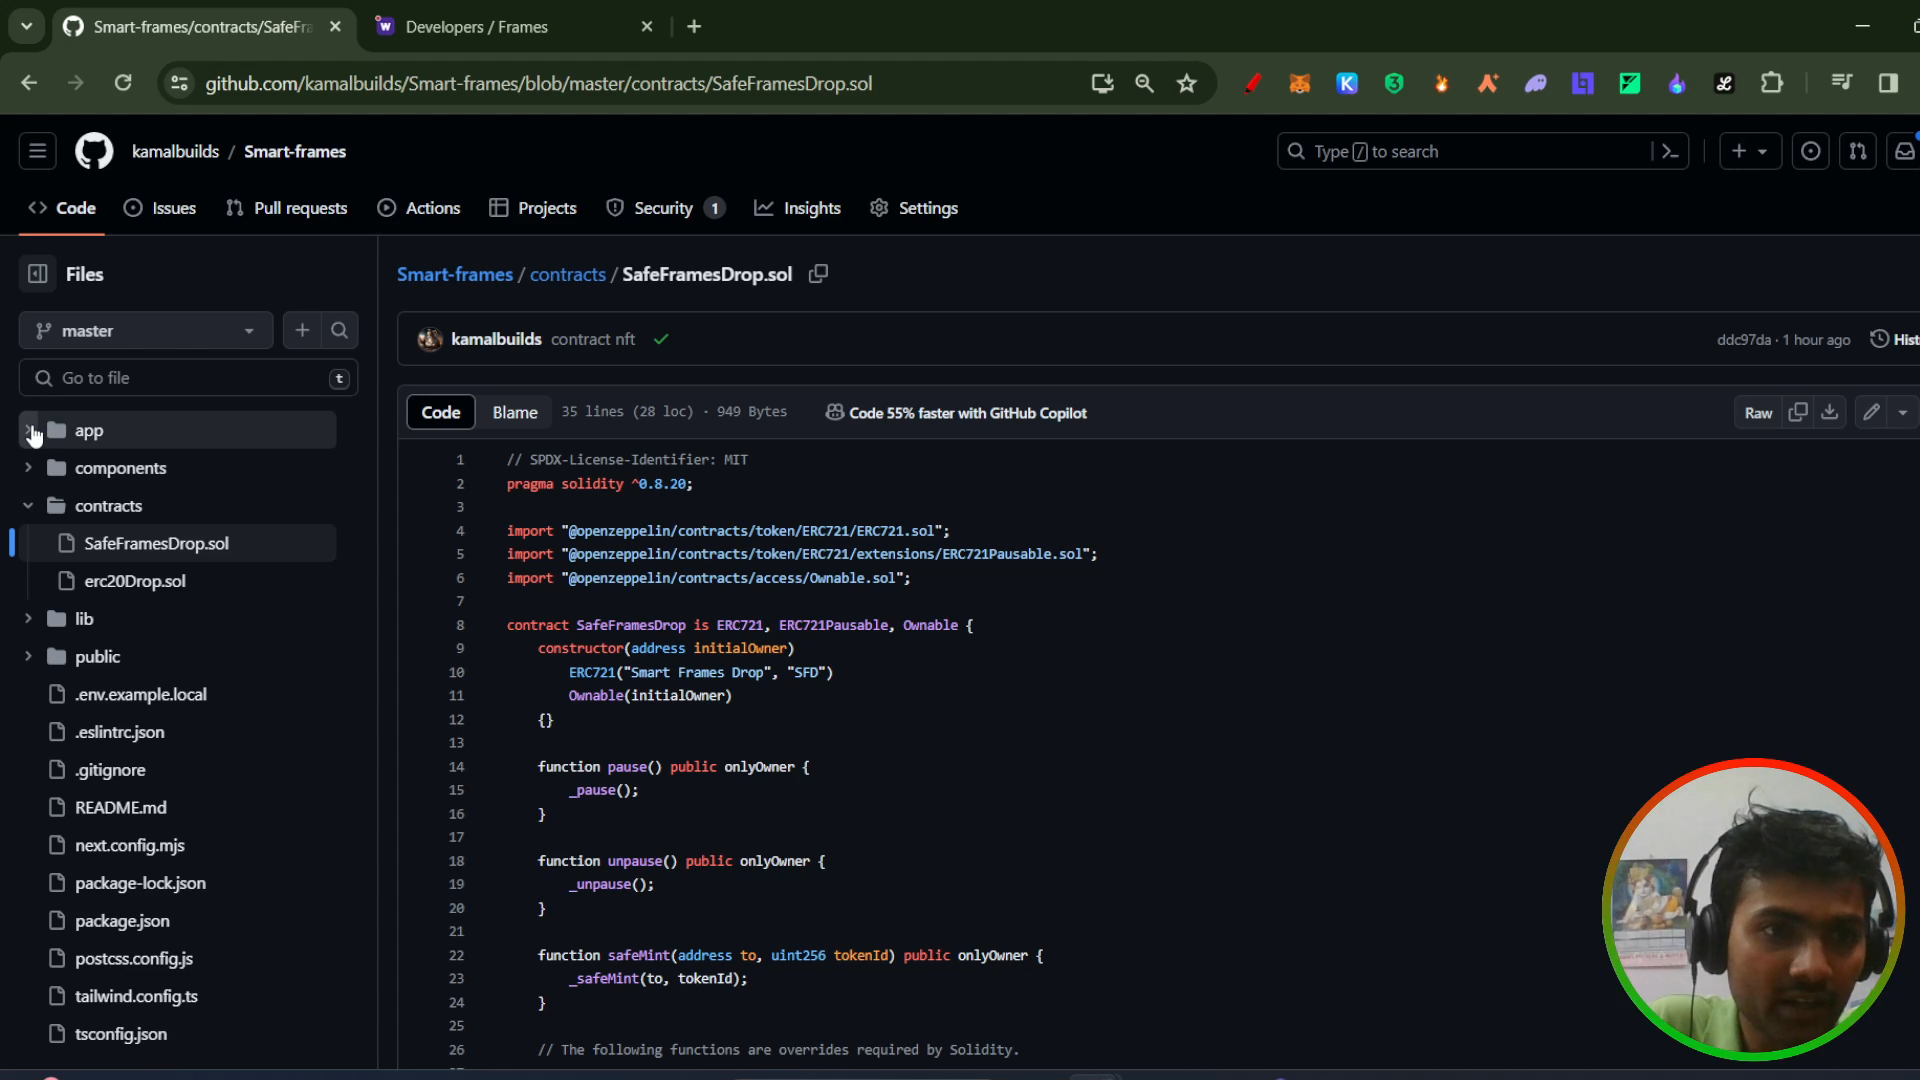Open MetaMask fox extension
Image resolution: width=1920 pixels, height=1080 pixels.
[1300, 84]
